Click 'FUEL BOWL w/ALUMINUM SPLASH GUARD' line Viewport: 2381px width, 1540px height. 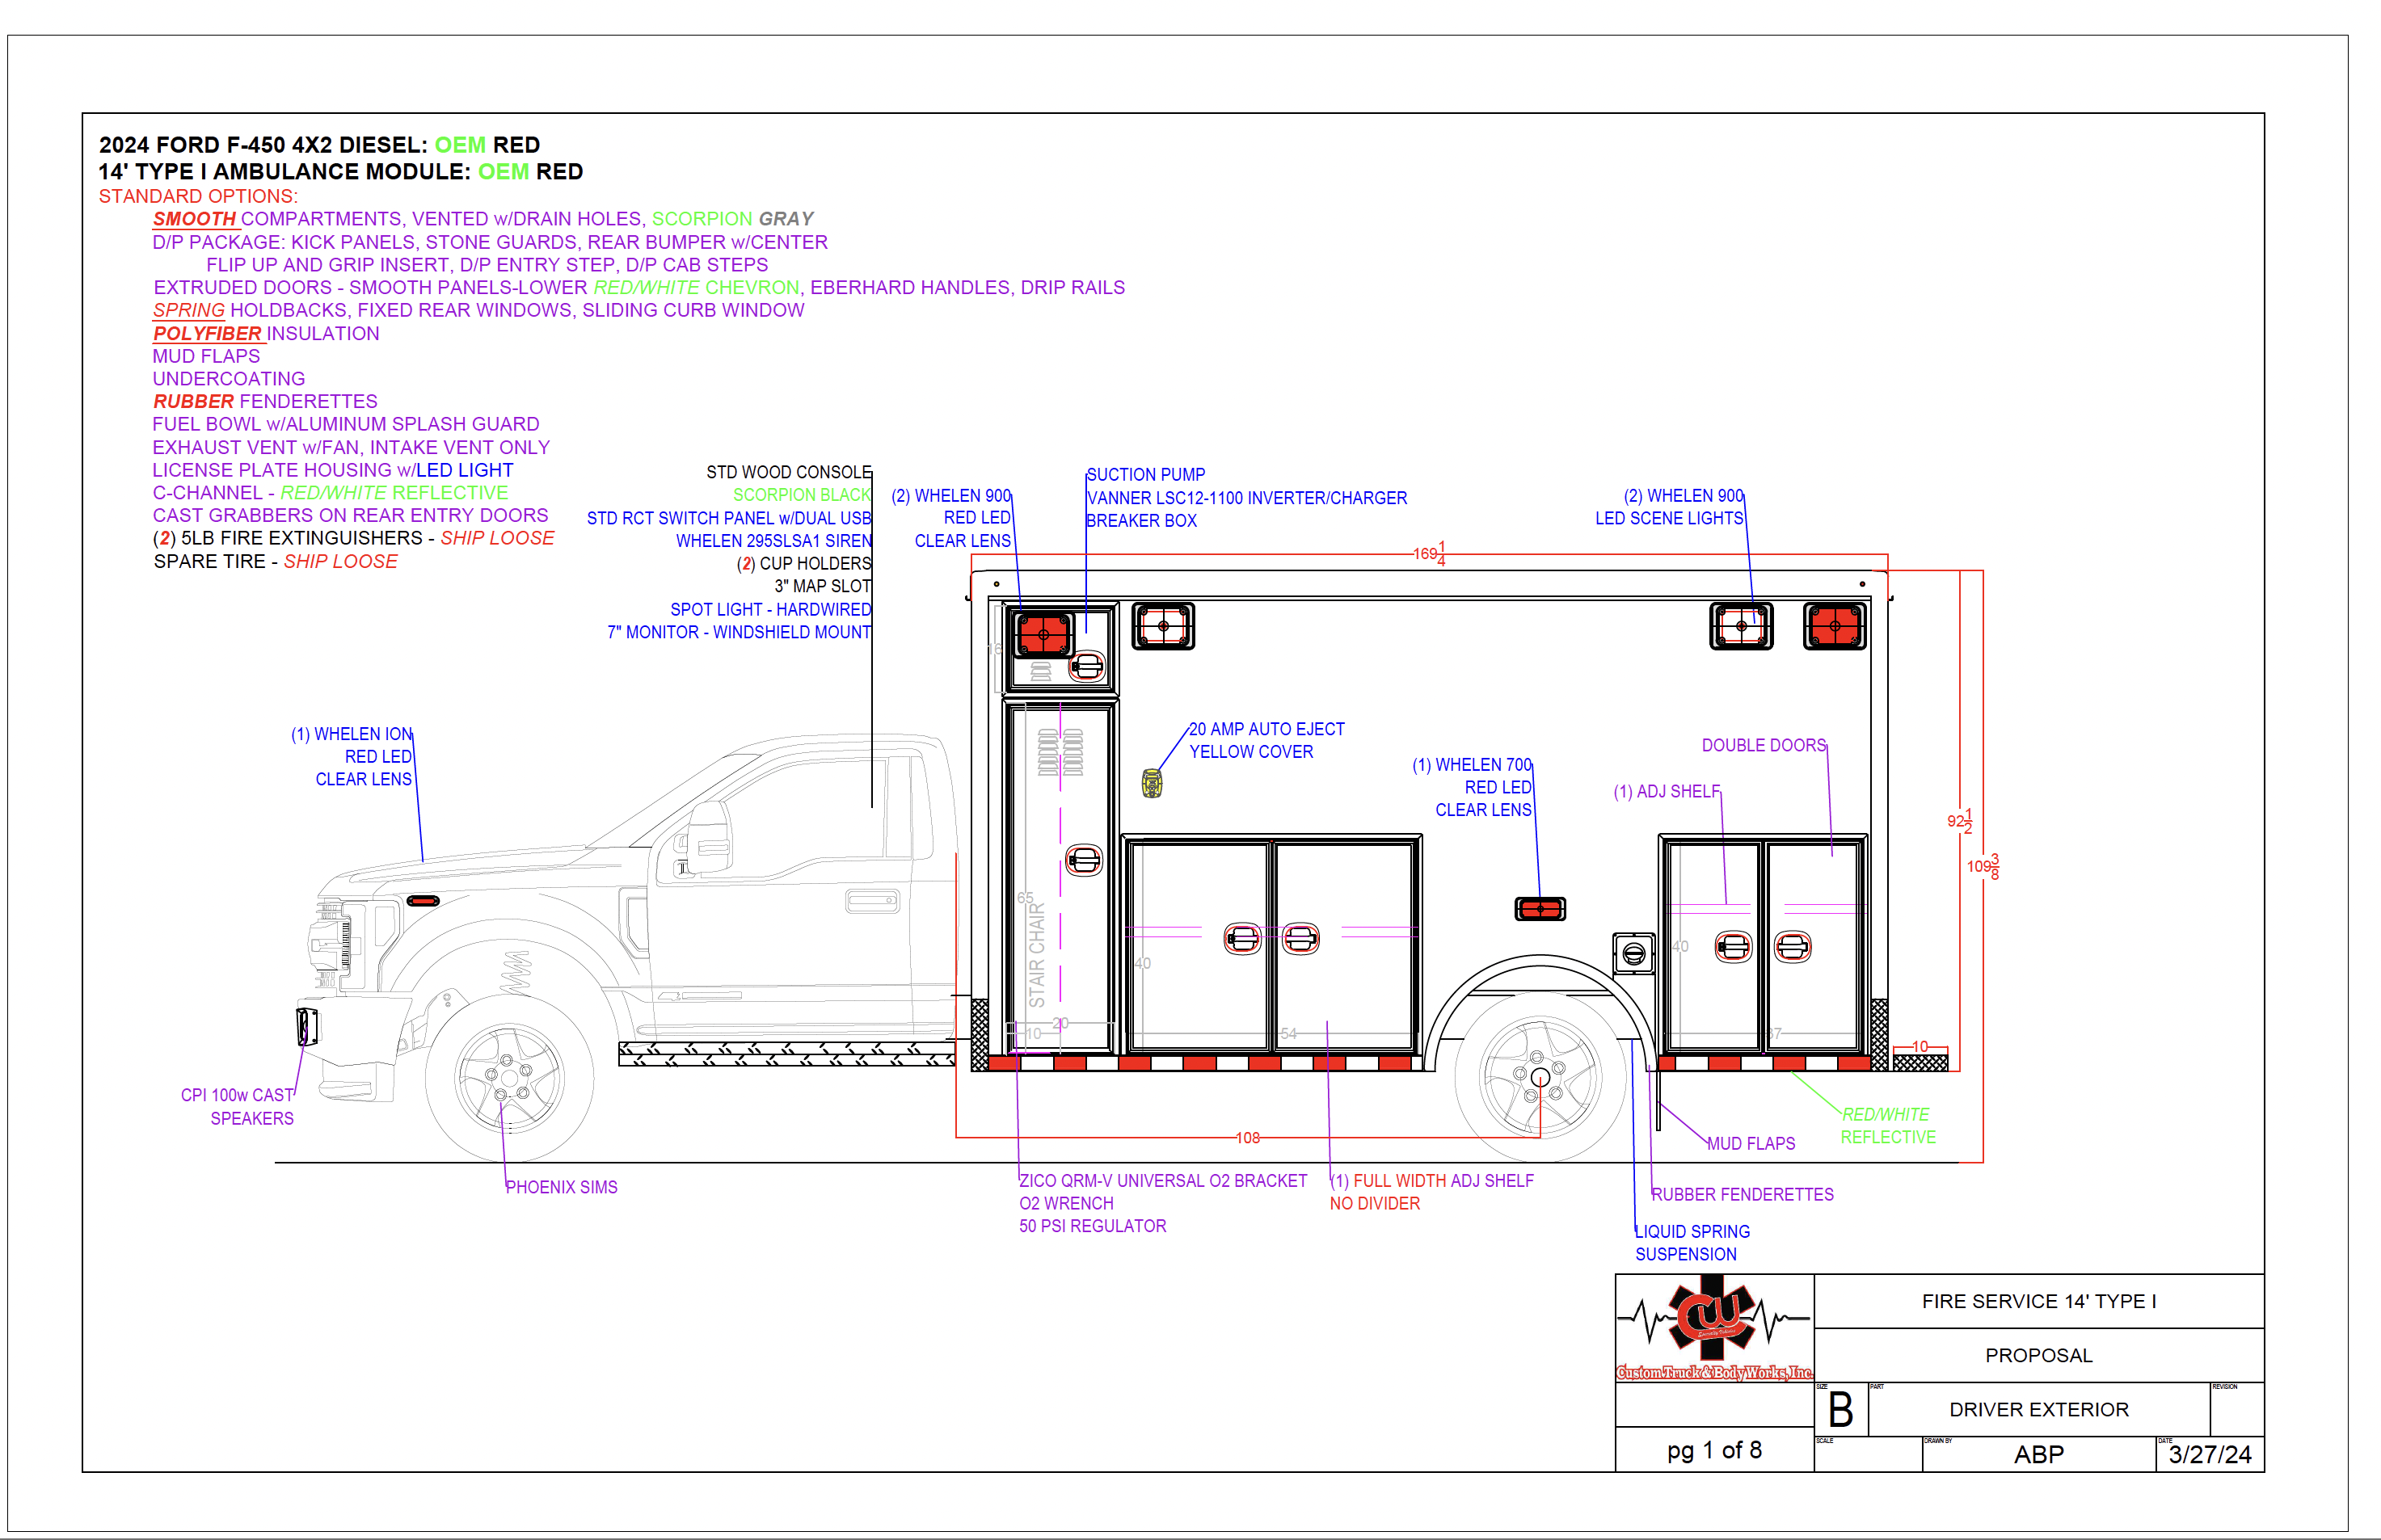coord(346,424)
